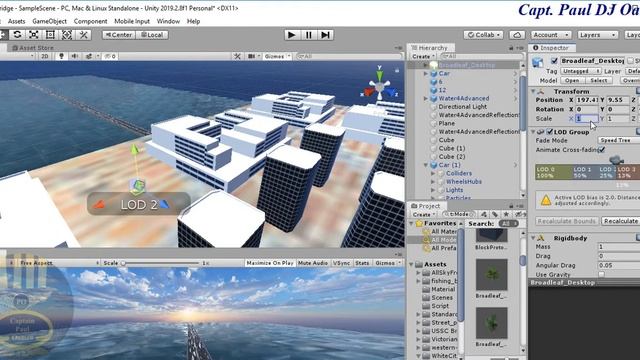This screenshot has width=640, height=360.
Task: Click the Project panel lock icon
Action: point(511,206)
